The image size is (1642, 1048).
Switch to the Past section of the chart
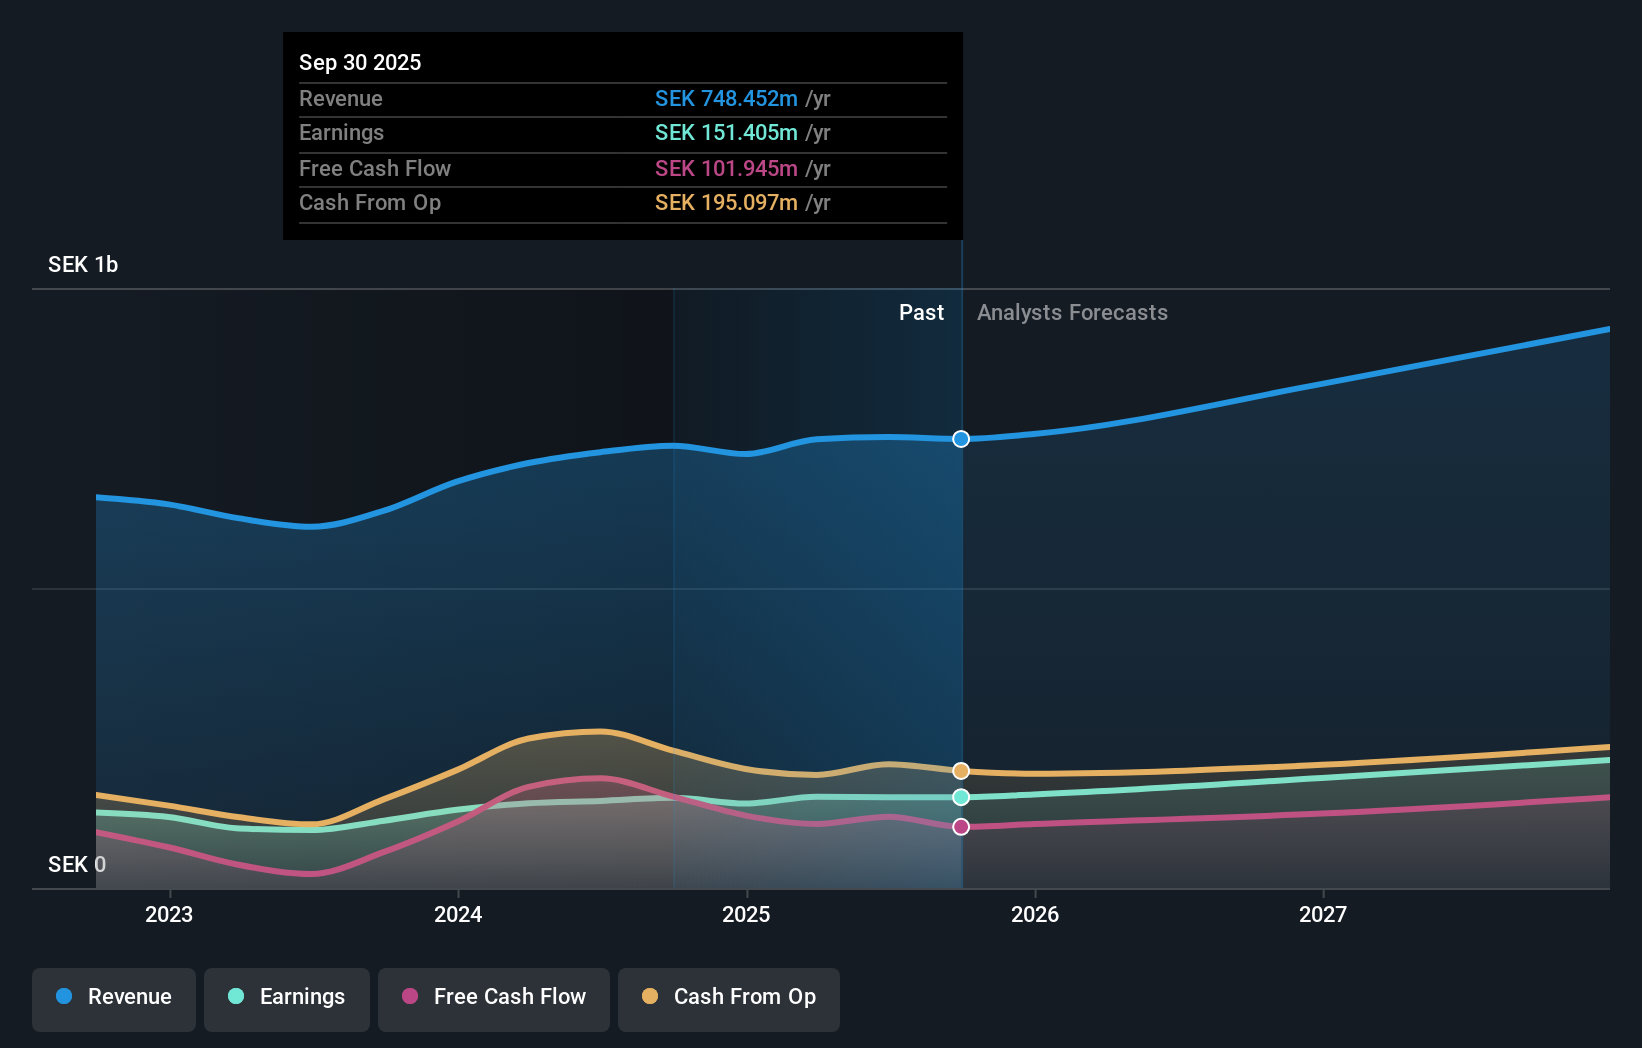[x=921, y=313]
